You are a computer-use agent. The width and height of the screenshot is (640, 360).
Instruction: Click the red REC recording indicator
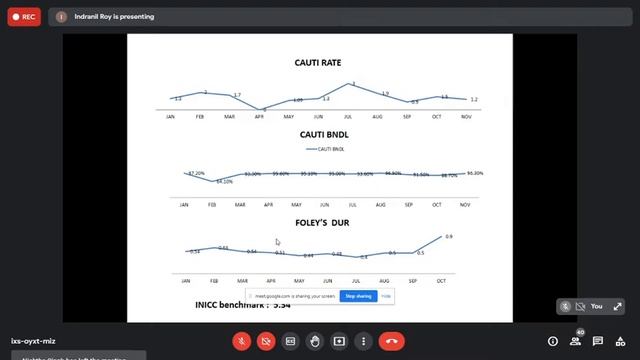click(24, 17)
